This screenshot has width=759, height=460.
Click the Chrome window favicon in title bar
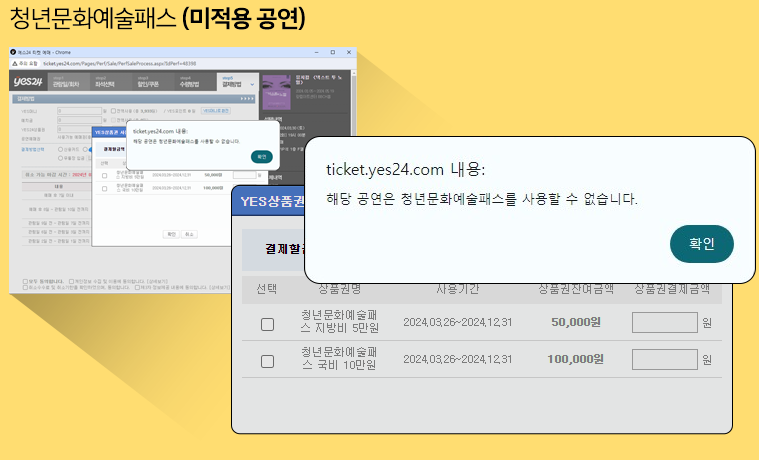pos(13,52)
